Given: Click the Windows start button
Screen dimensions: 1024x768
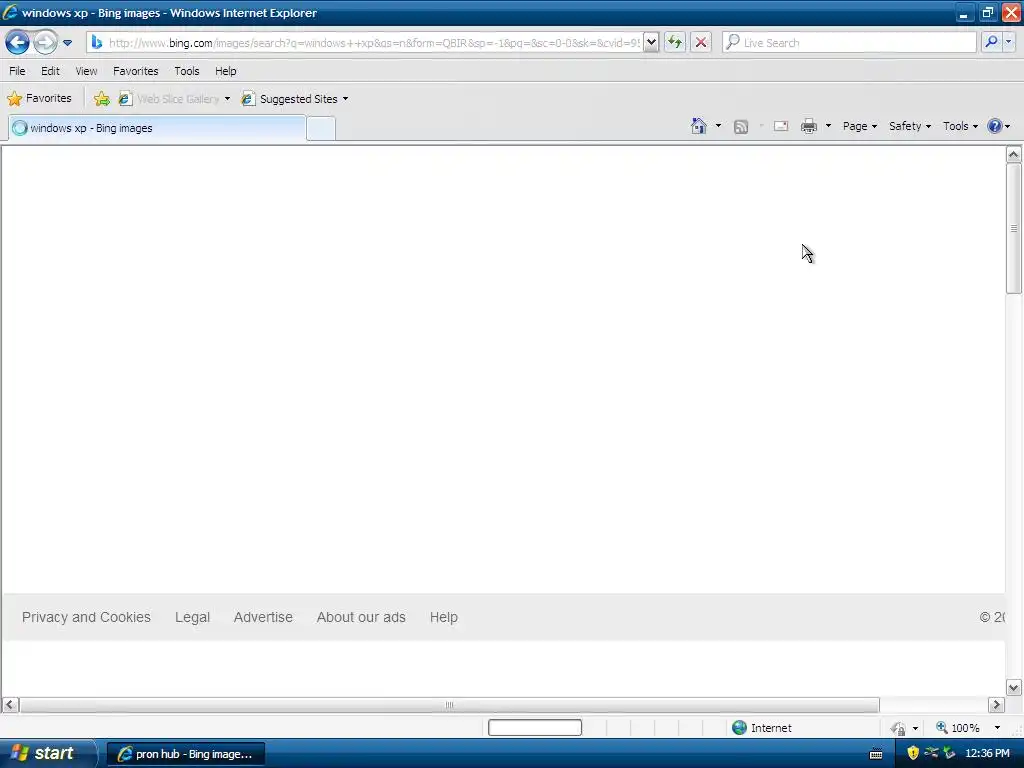Looking at the screenshot, I should pos(47,754).
